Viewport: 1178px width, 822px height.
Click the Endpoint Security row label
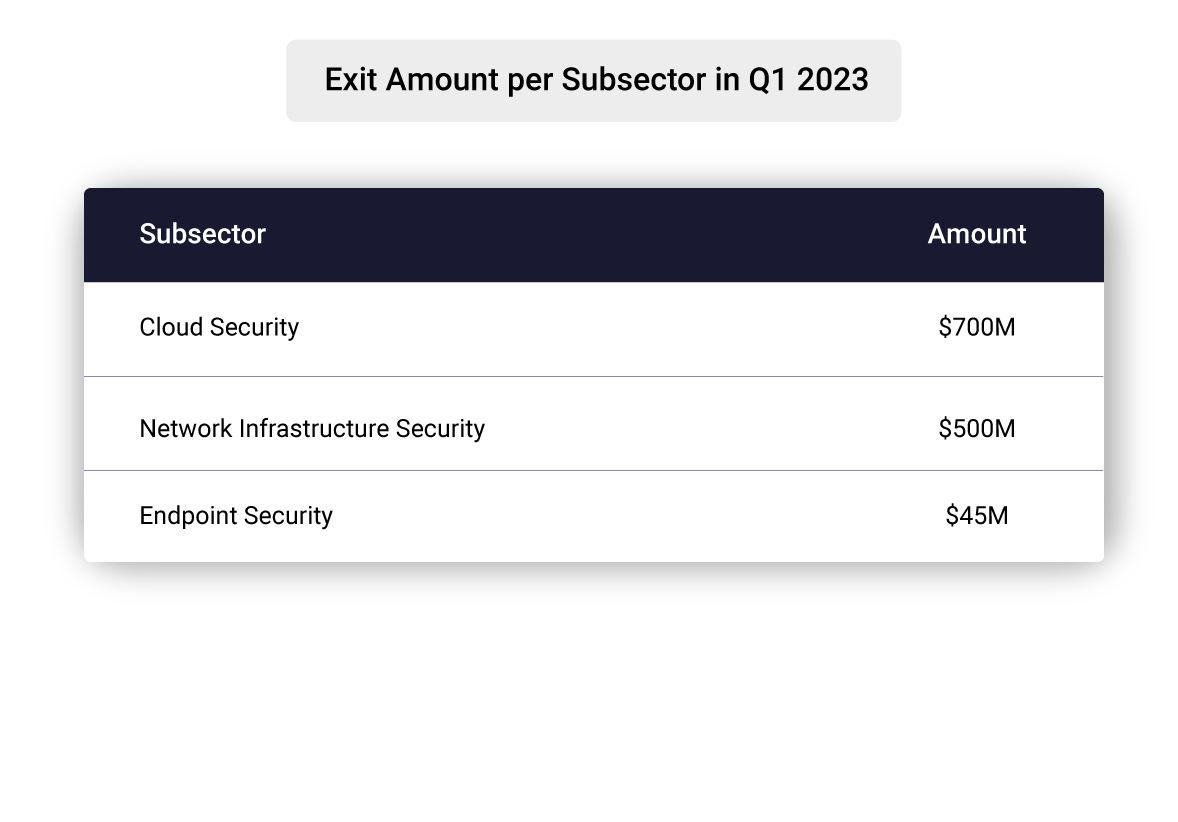pos(236,516)
